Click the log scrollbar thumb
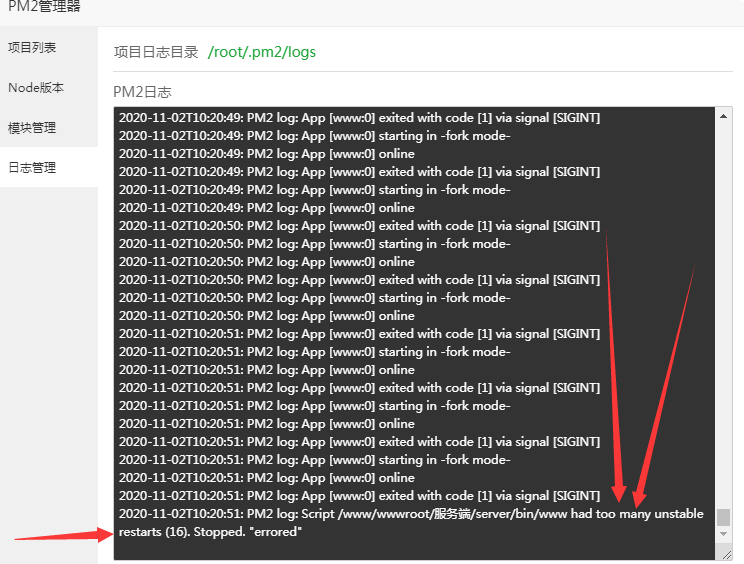This screenshot has width=744, height=564. (x=723, y=517)
